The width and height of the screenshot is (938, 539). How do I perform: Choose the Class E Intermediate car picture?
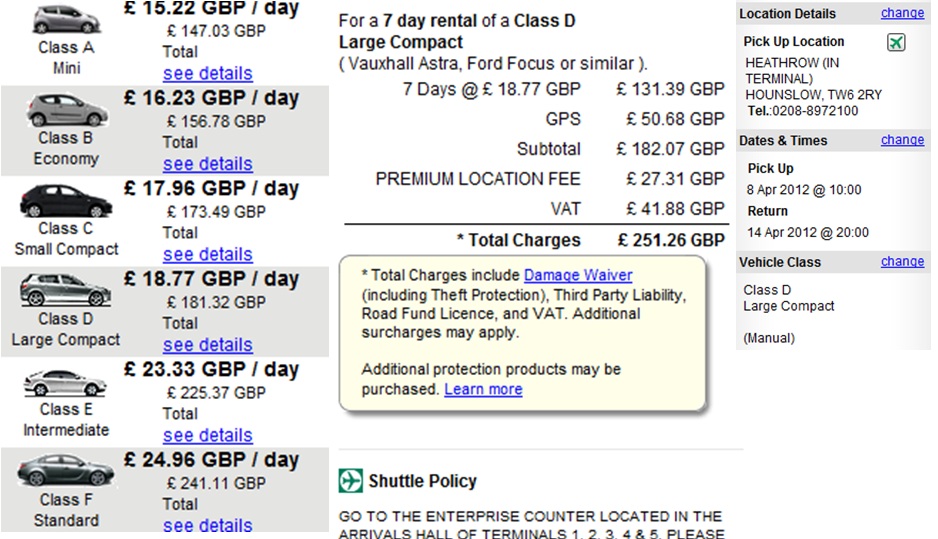click(65, 383)
